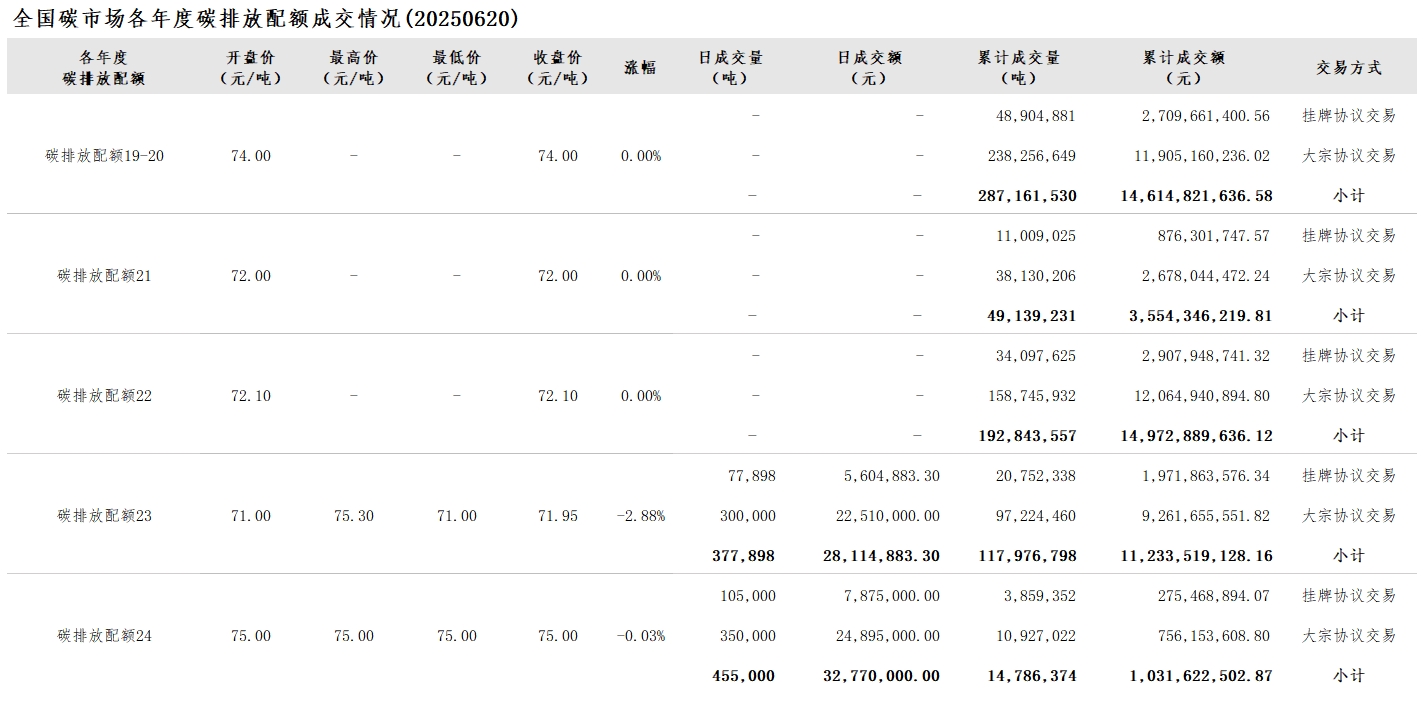Click the daily volume subtotal 377,898
Viewport: 1423px width, 709px height.
point(743,556)
